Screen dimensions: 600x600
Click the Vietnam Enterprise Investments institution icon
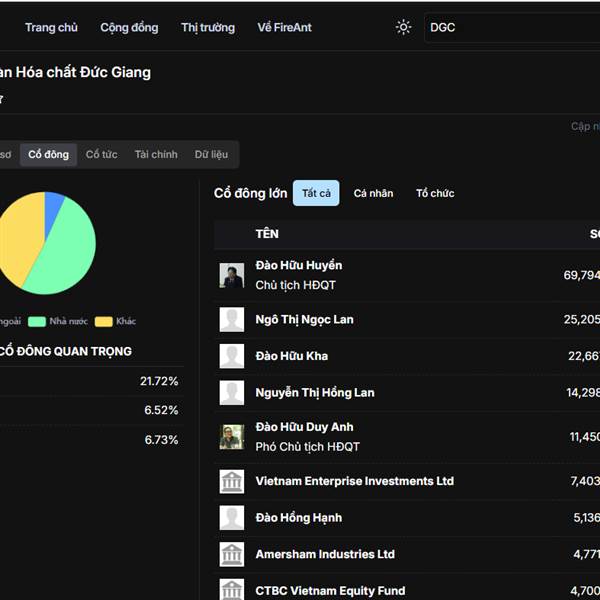pos(232,481)
